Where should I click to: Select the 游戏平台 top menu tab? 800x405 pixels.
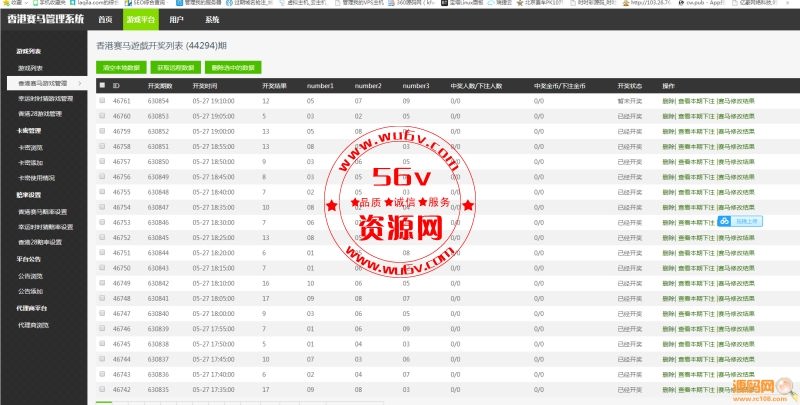141,20
